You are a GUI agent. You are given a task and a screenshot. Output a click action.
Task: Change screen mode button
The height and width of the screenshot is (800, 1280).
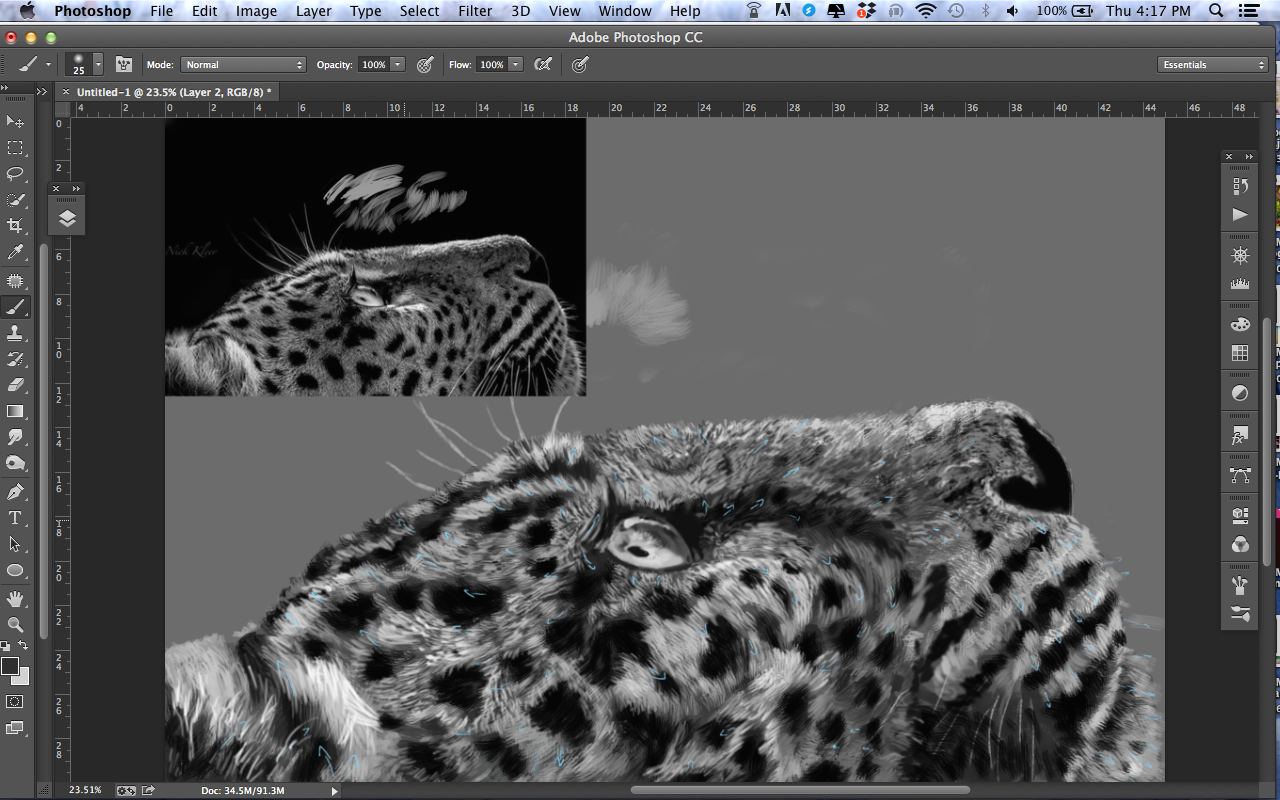(15, 729)
